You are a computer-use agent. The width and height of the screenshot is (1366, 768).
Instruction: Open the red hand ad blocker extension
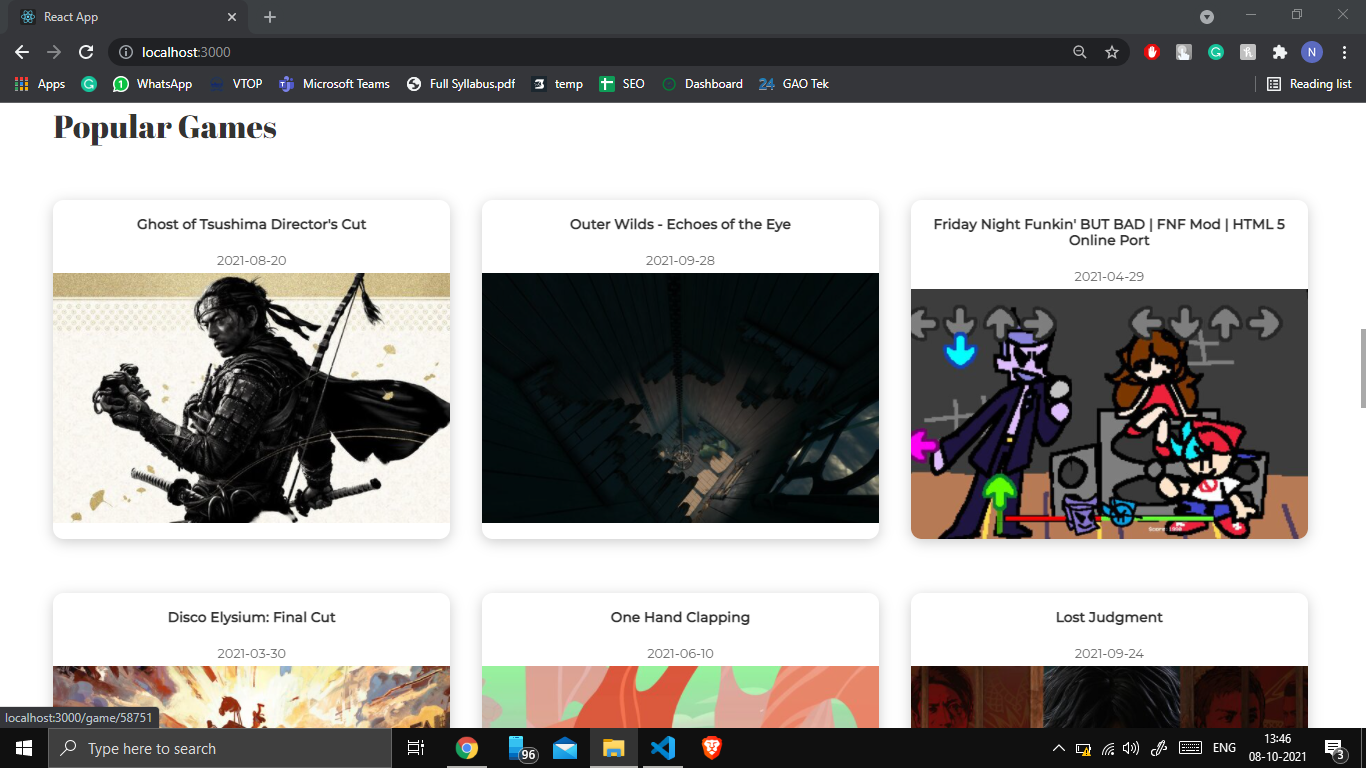(x=1152, y=52)
